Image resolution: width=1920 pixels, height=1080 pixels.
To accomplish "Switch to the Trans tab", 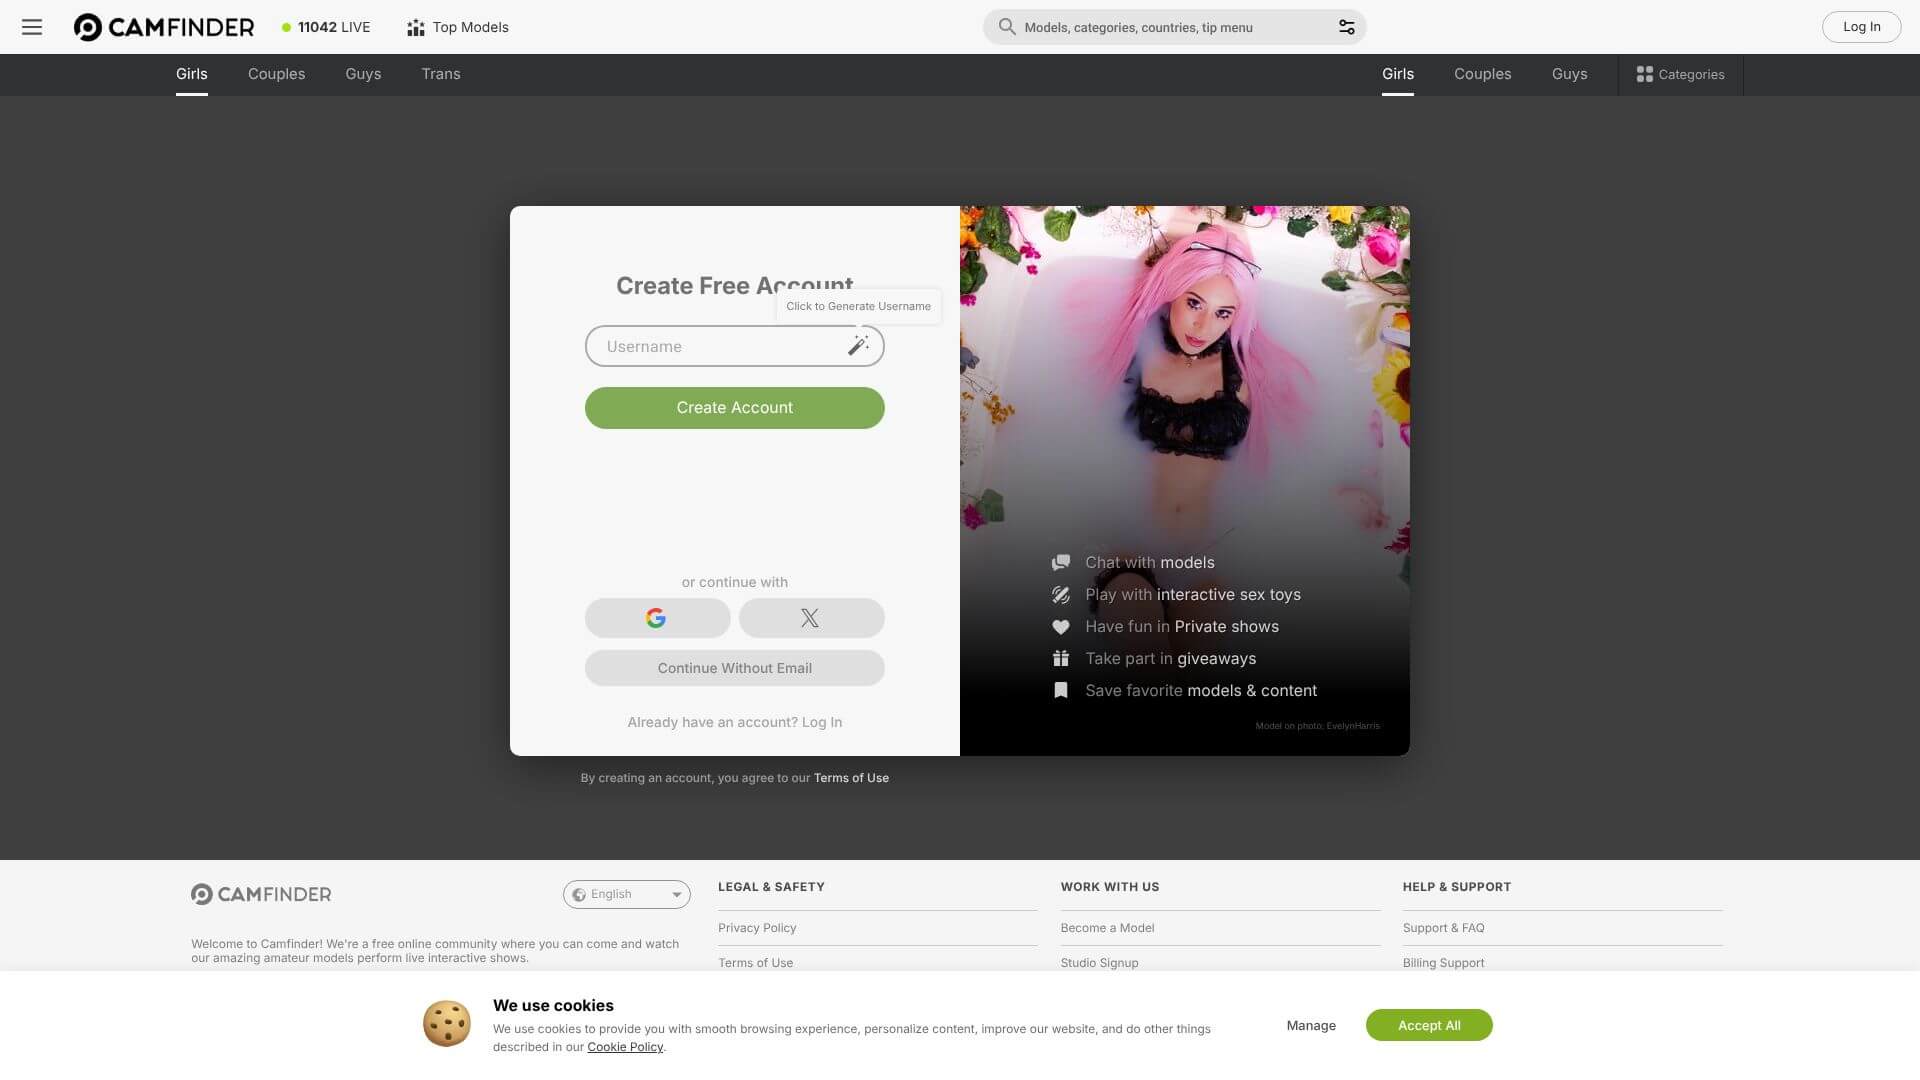I will pyautogui.click(x=441, y=74).
